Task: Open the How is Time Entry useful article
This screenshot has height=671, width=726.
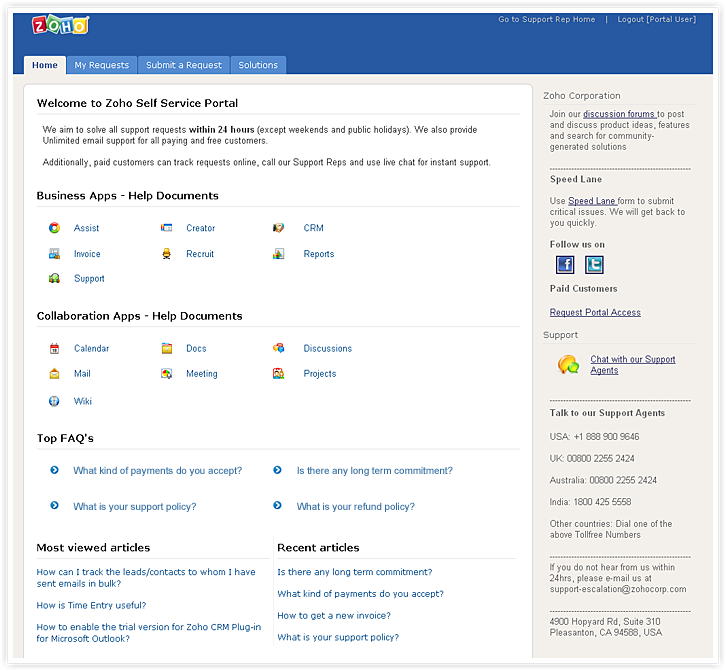Action: click(91, 605)
